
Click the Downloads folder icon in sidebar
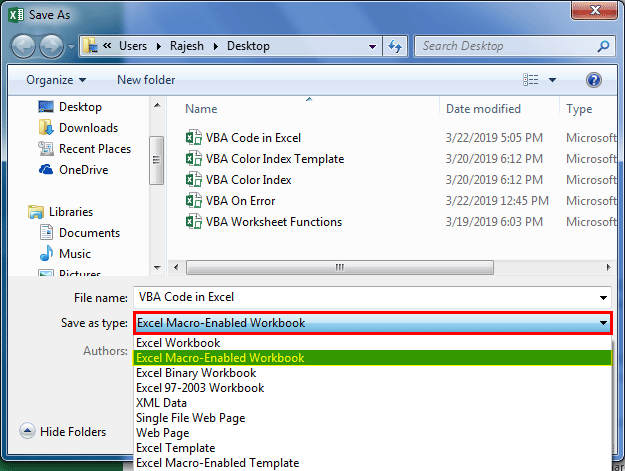tap(46, 128)
